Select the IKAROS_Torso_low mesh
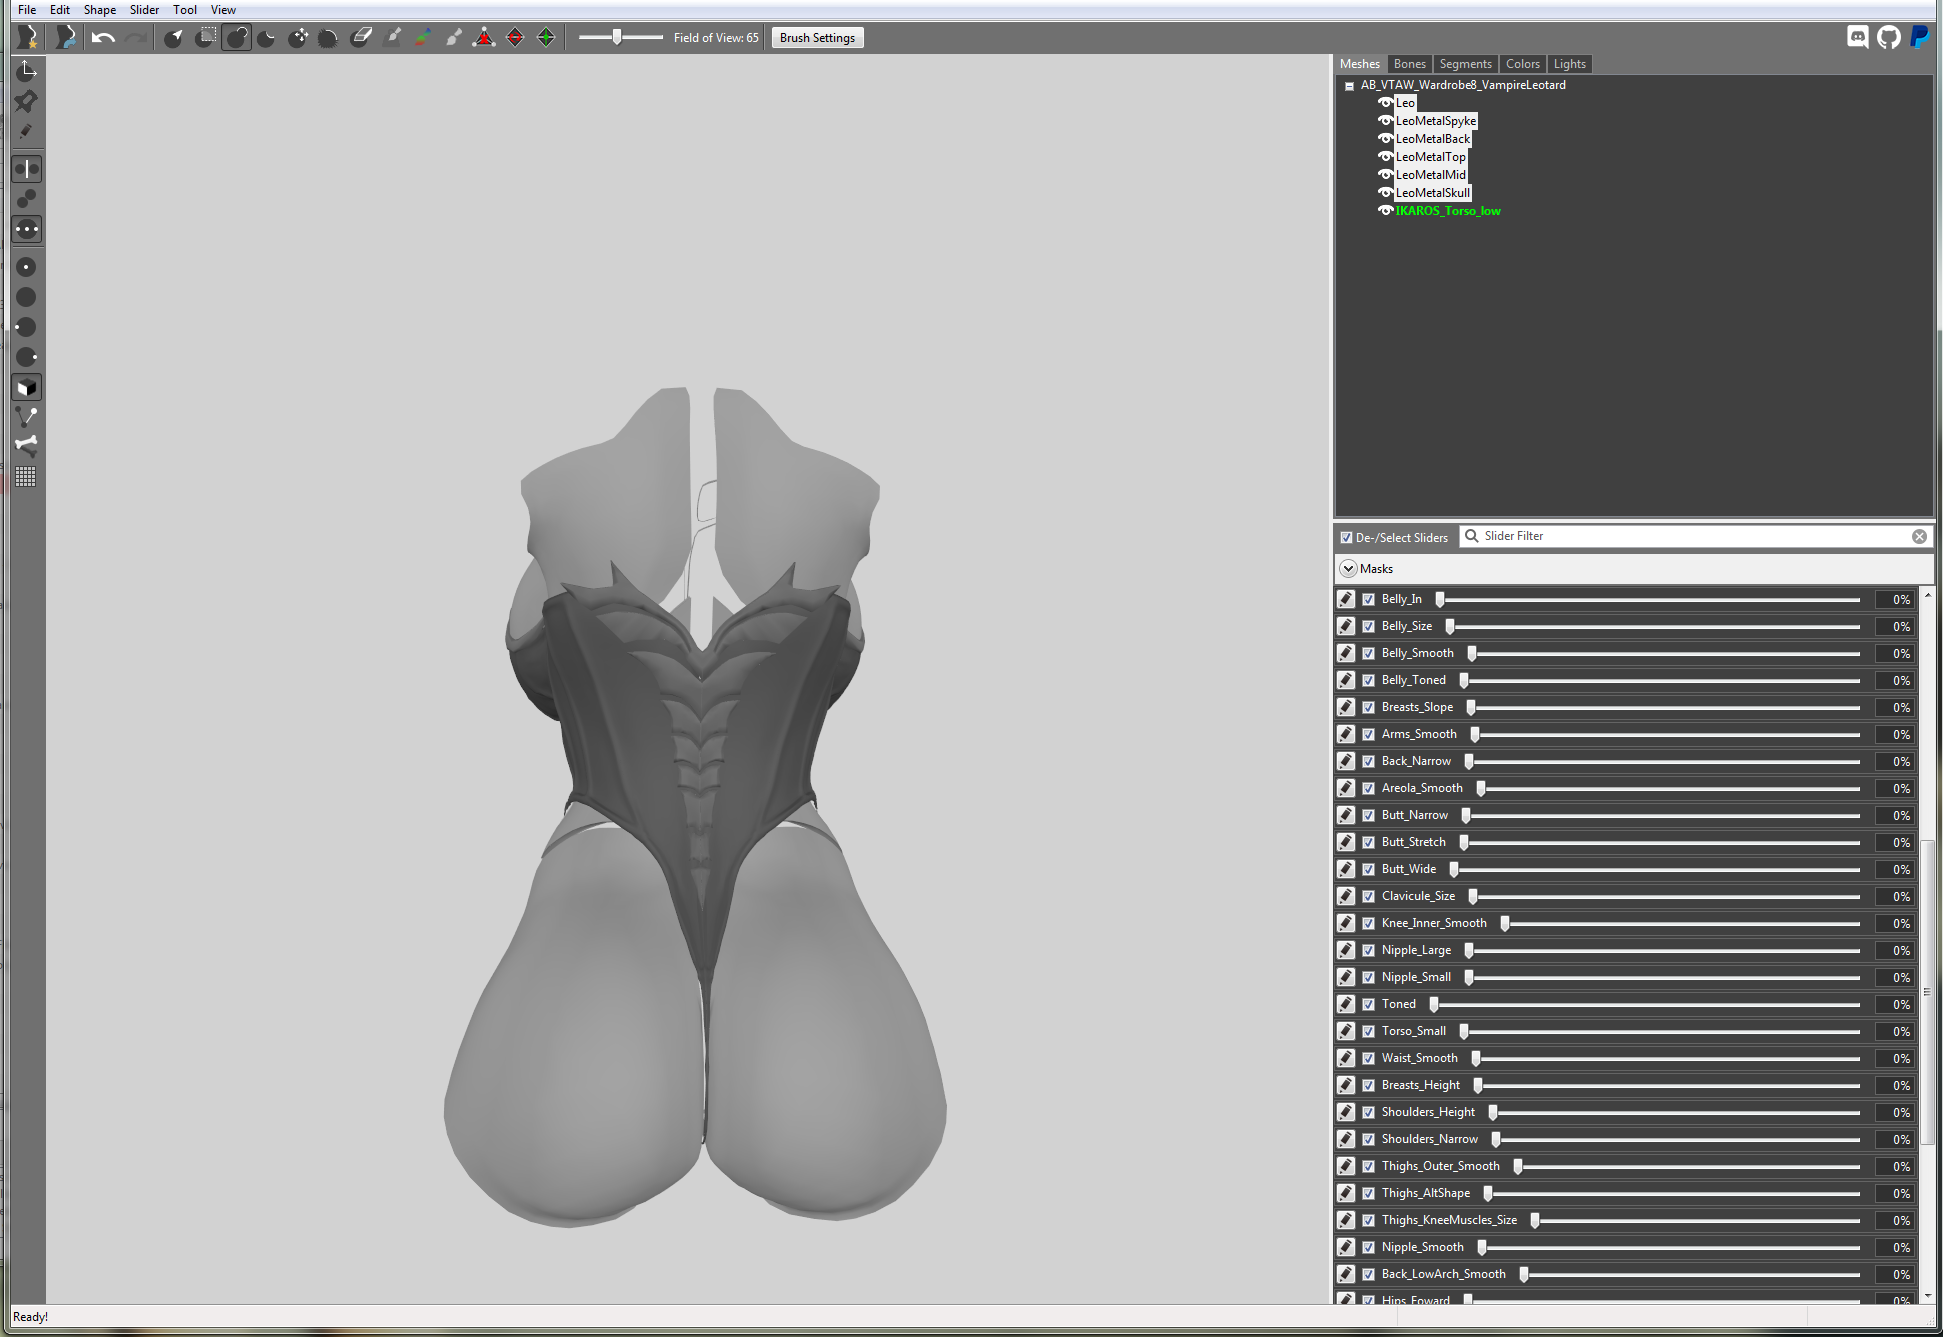1943x1337 pixels. tap(1448, 211)
